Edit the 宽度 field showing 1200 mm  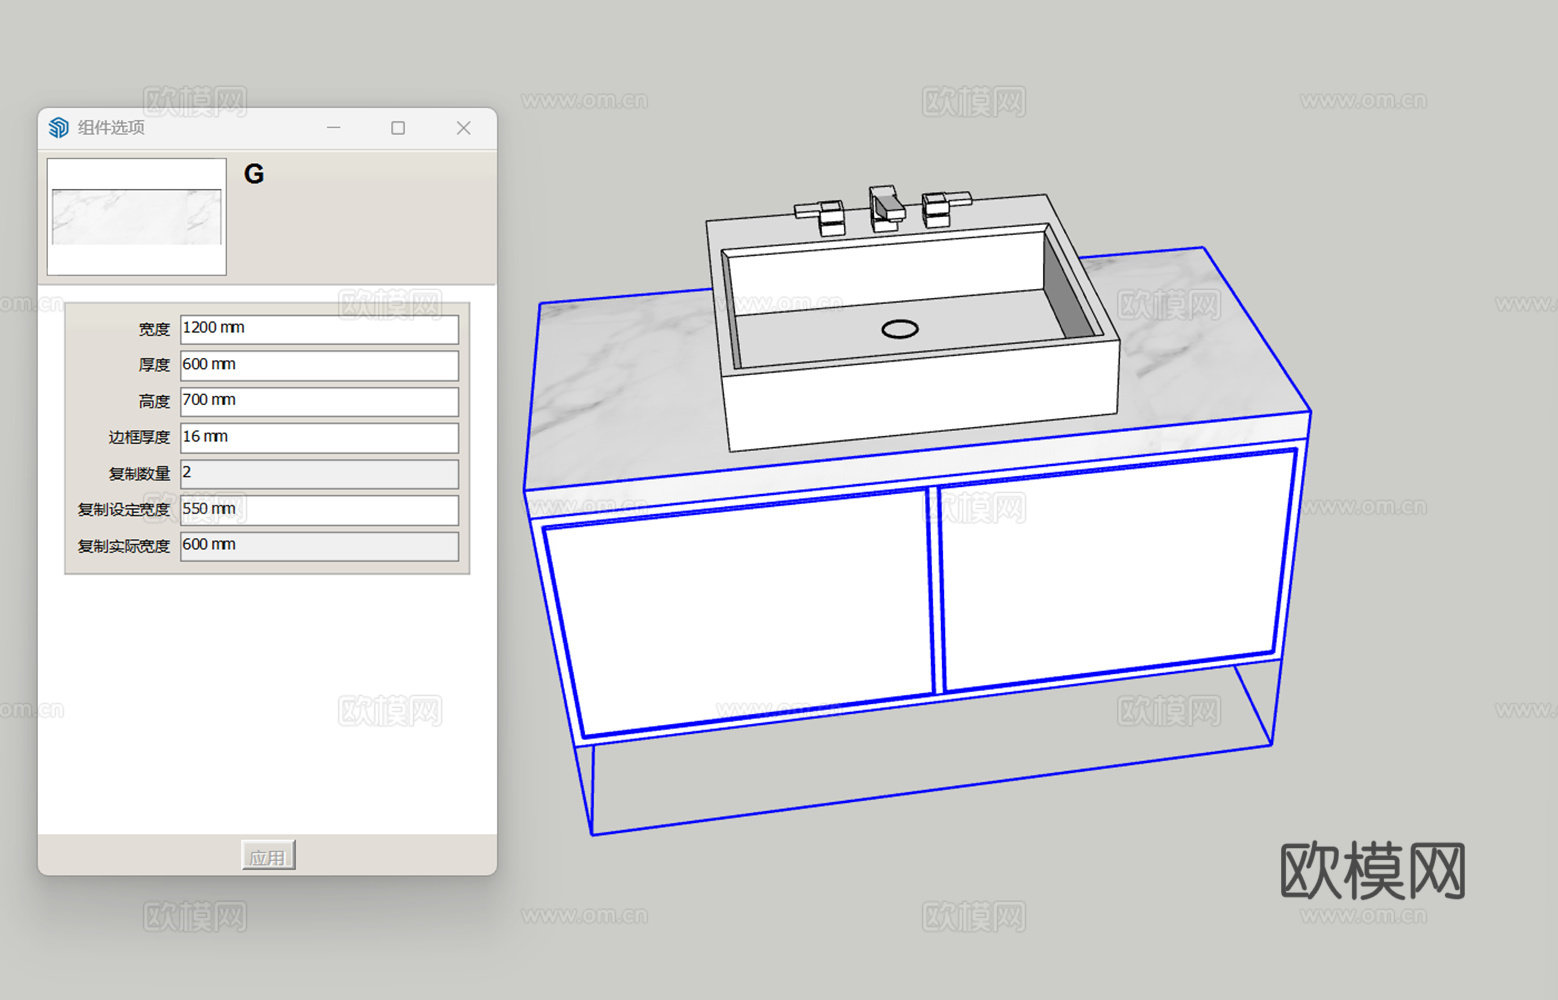click(x=319, y=329)
